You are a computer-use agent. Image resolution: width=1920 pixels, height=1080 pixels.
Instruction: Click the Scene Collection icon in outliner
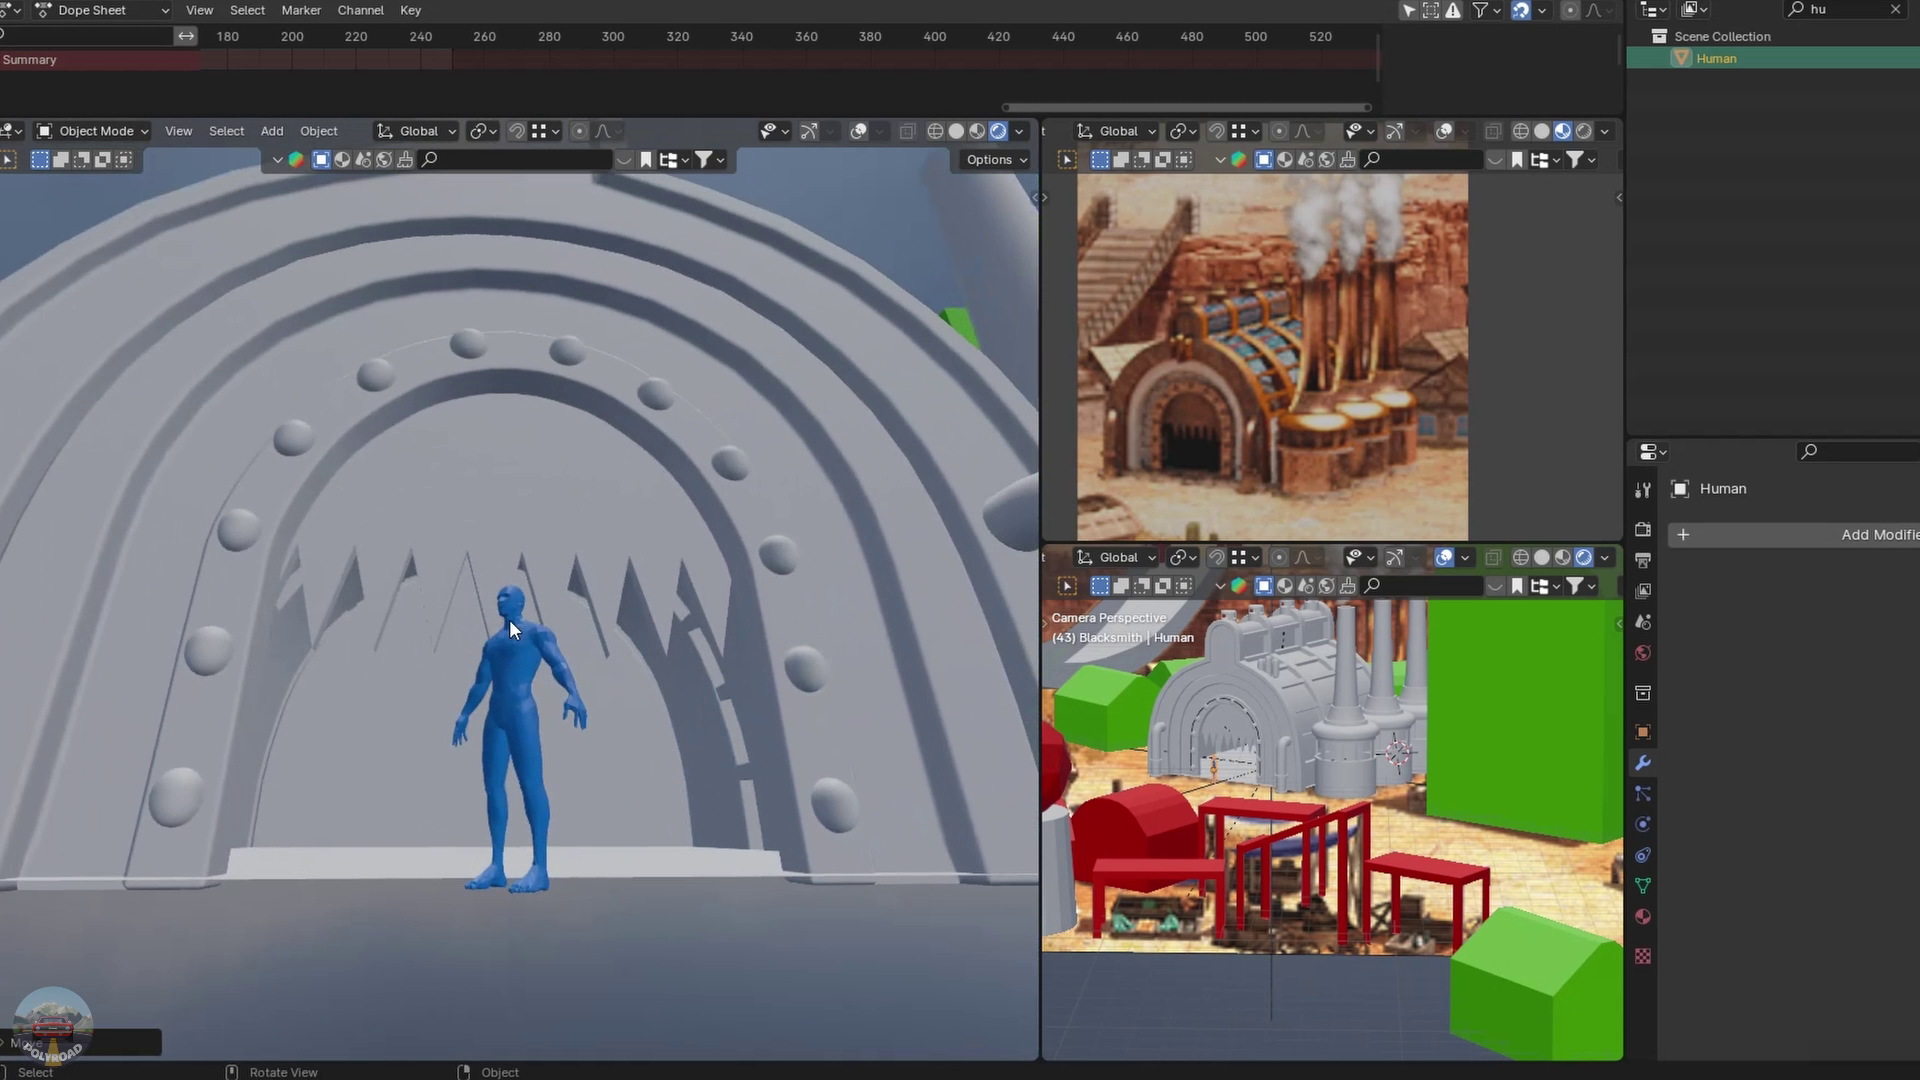[1659, 36]
